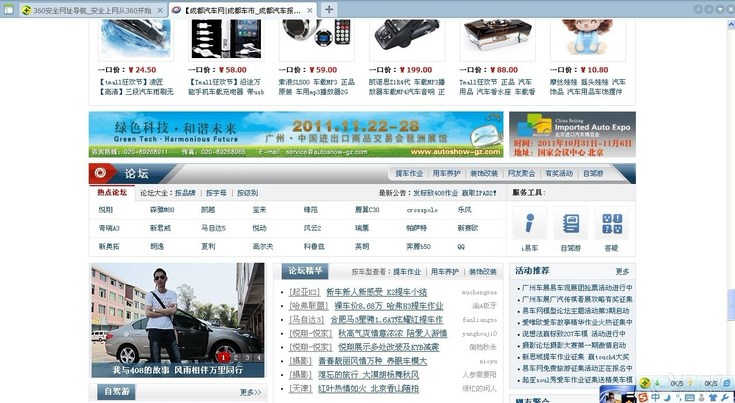Open a new browser tab with plus button
Image resolution: width=735 pixels, height=403 pixels.
tap(330, 9)
